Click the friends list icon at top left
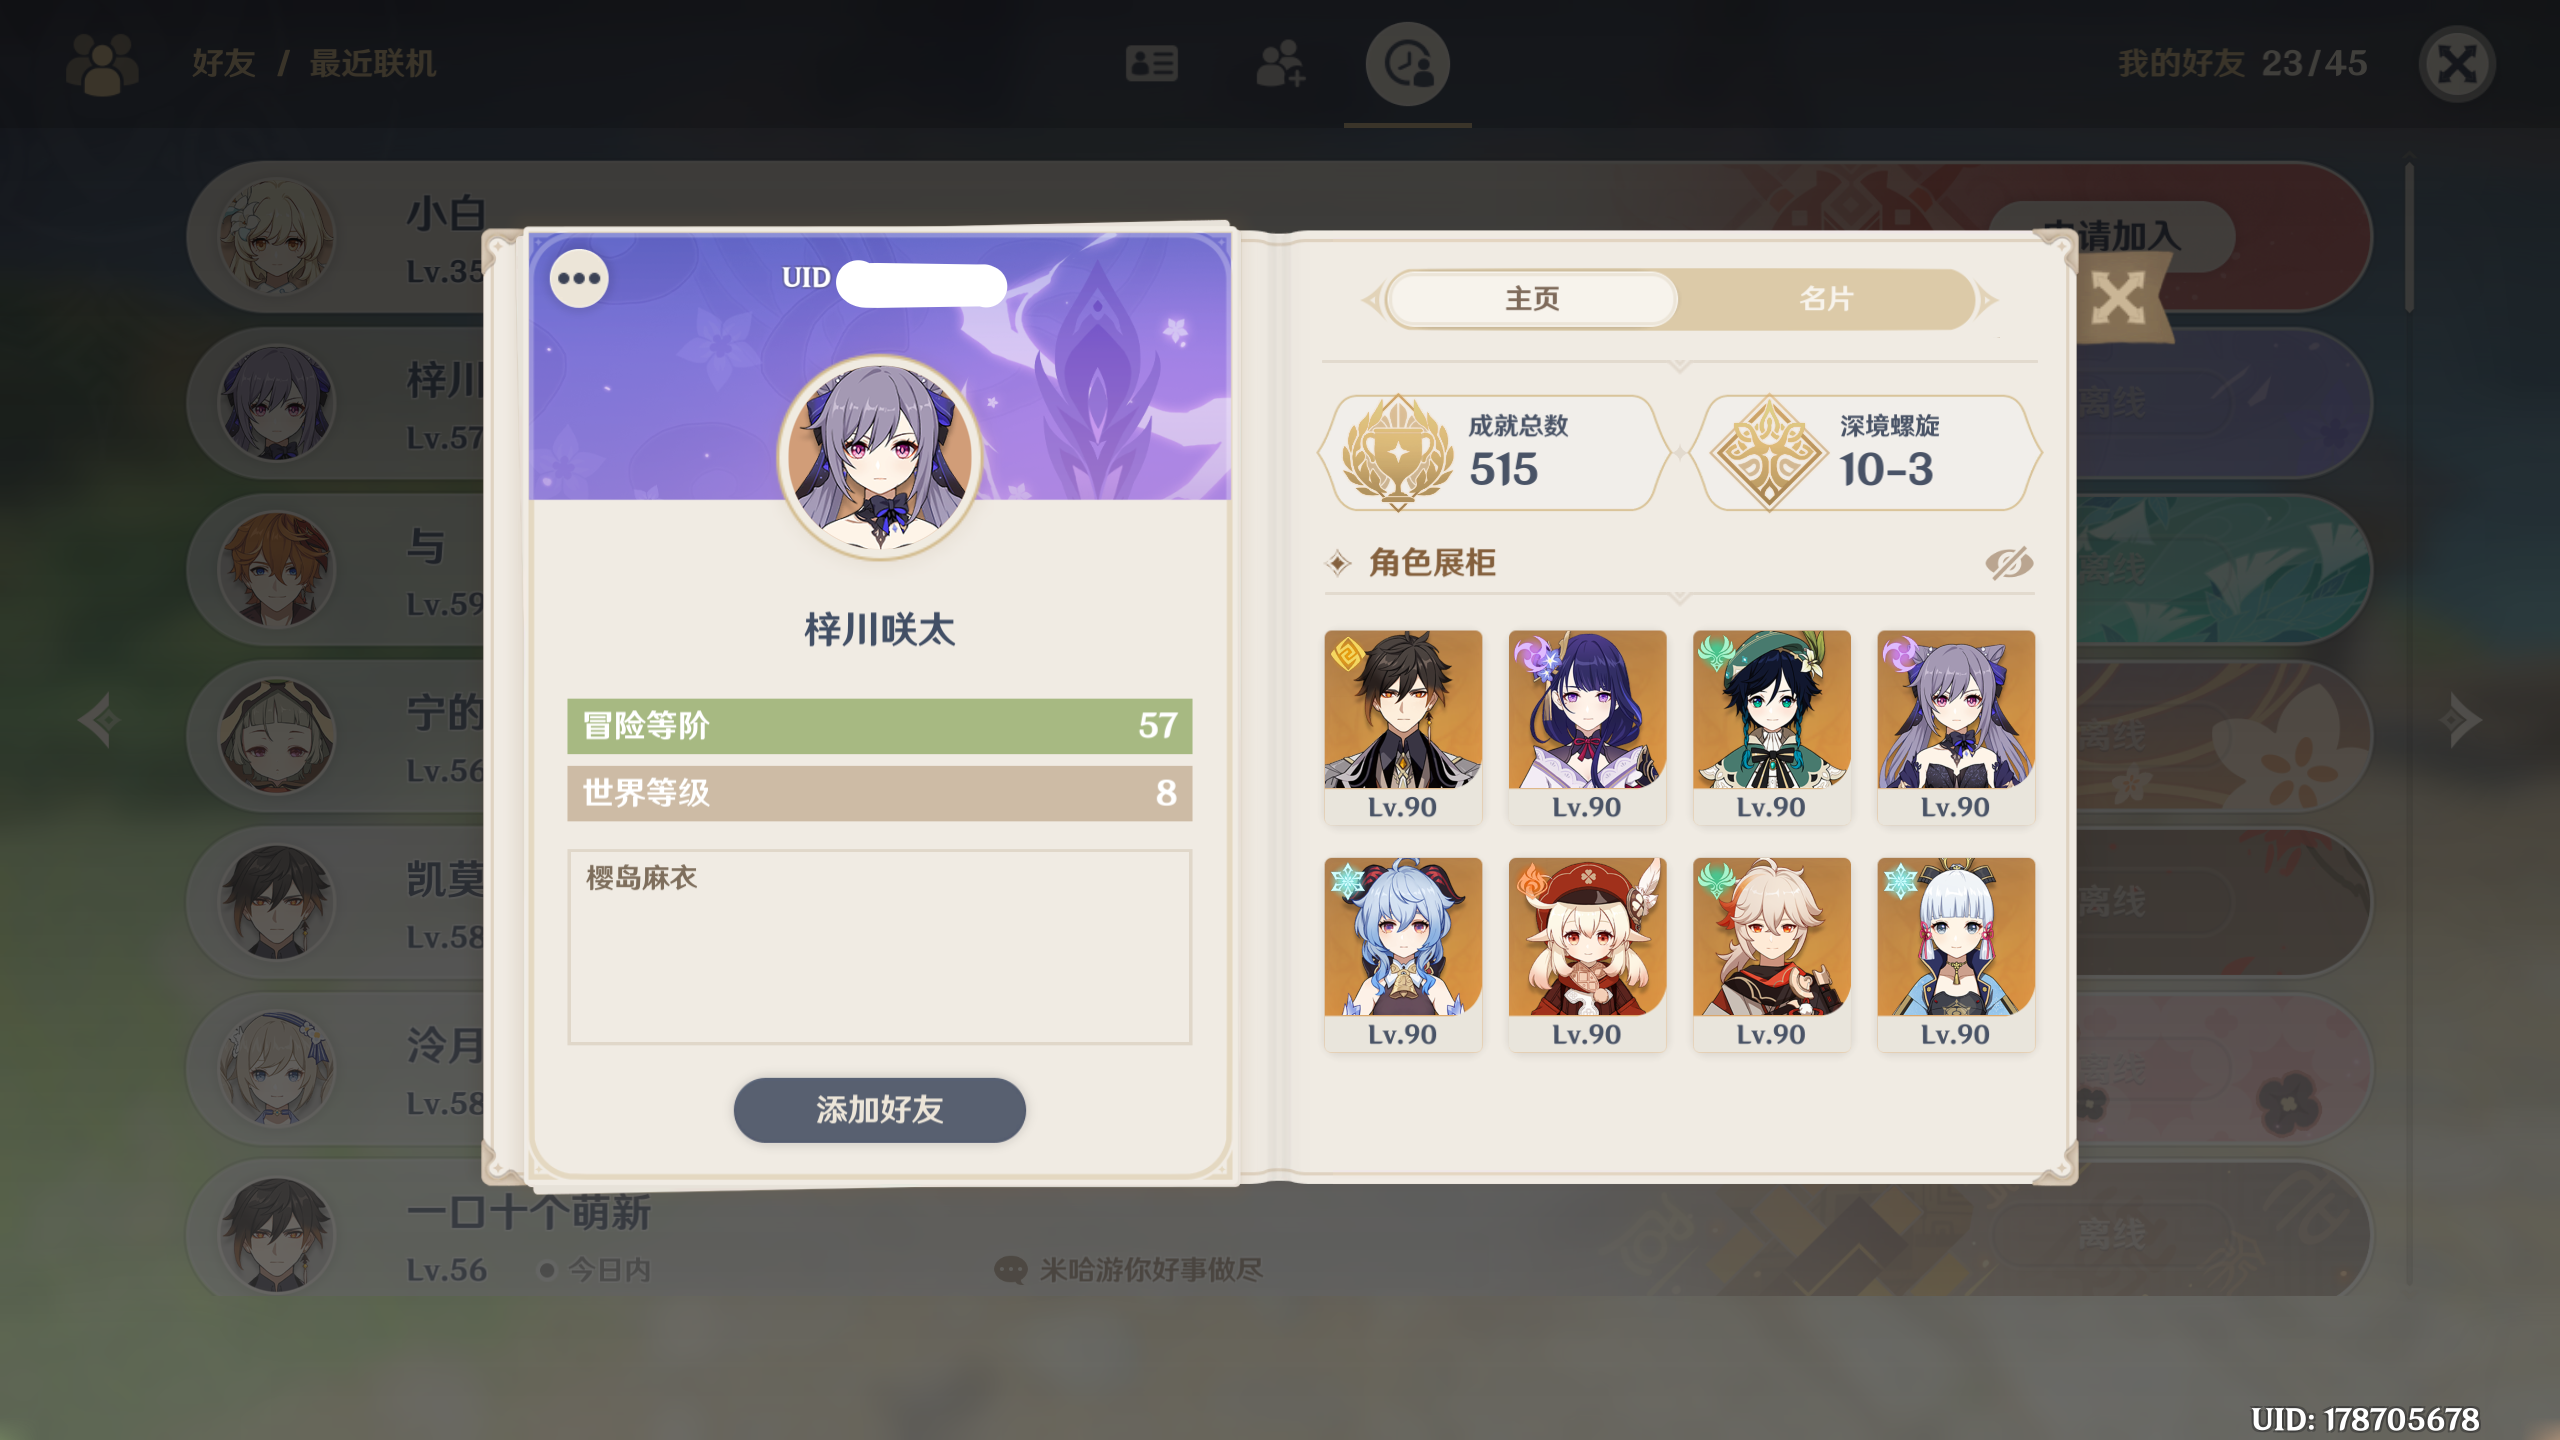This screenshot has width=2560, height=1440. coord(101,64)
